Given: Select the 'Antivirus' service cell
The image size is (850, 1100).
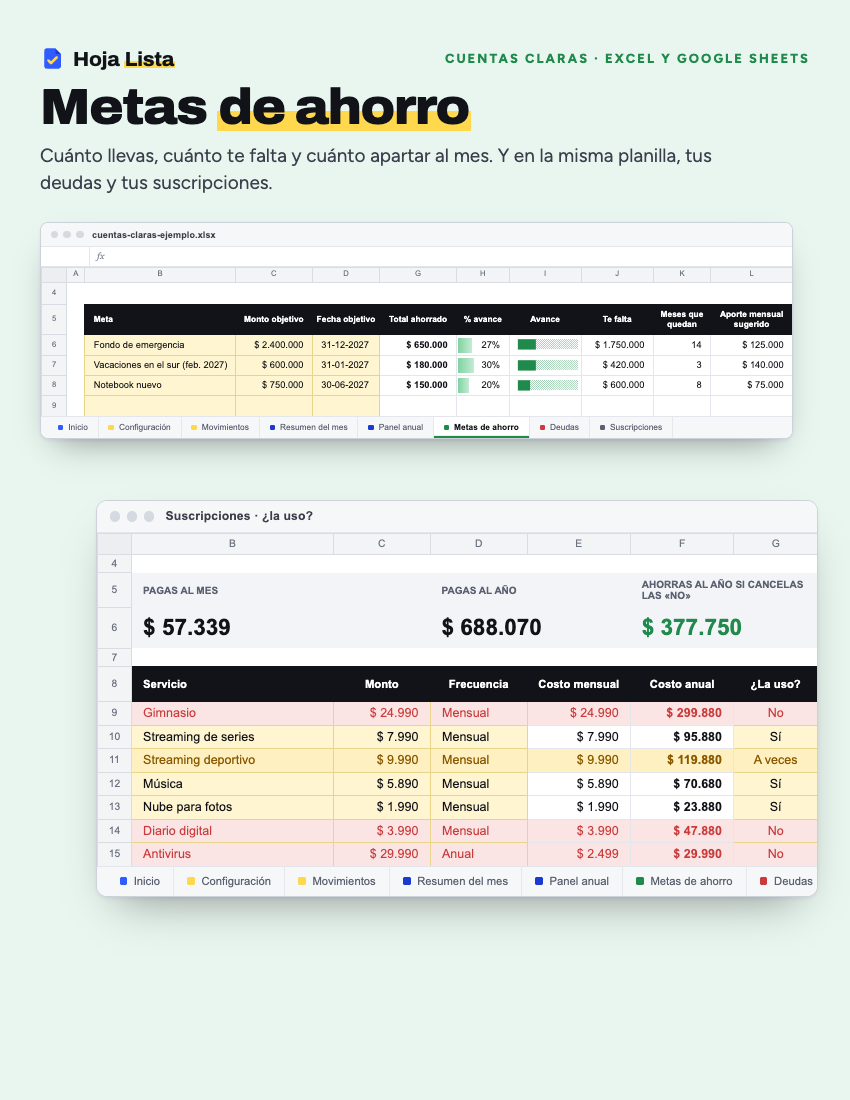Looking at the screenshot, I should pos(232,854).
